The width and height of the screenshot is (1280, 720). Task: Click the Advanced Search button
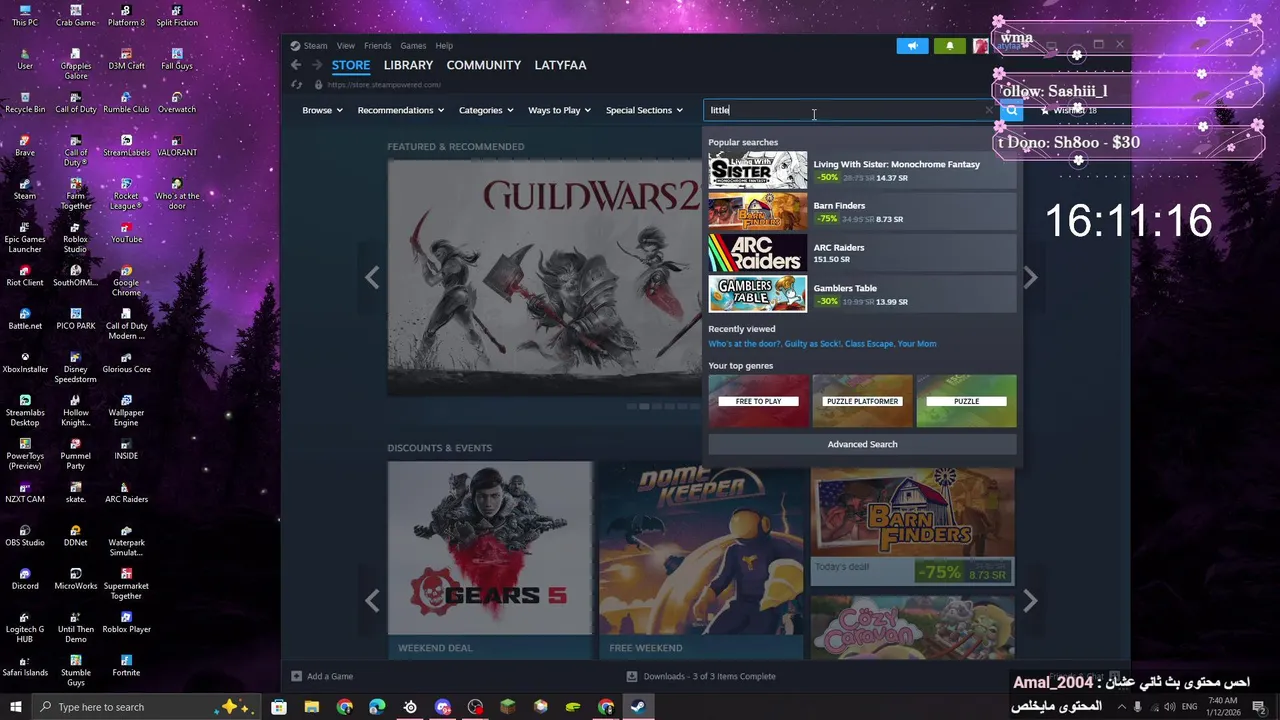coord(862,444)
